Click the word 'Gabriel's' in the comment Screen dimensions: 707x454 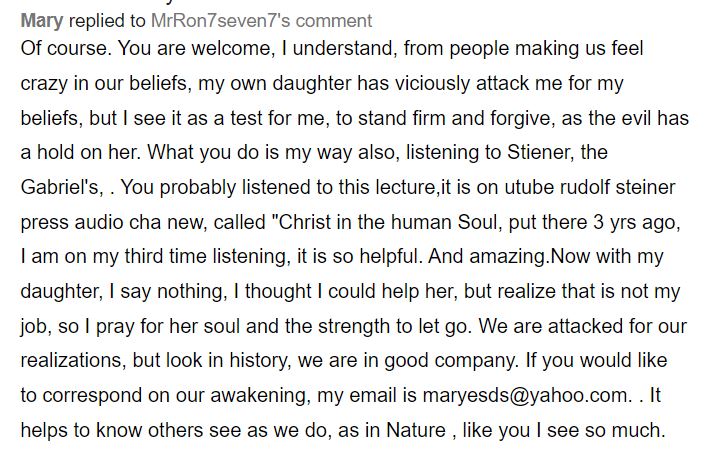click(x=61, y=187)
